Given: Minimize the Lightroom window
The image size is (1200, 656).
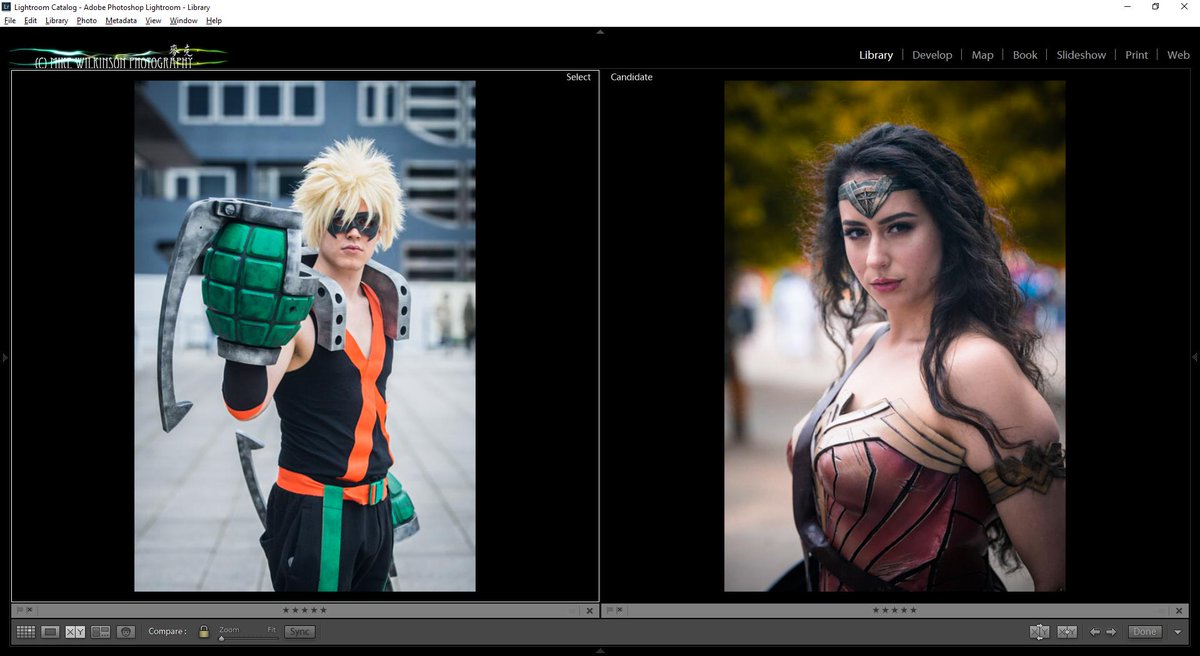Looking at the screenshot, I should pos(1127,7).
